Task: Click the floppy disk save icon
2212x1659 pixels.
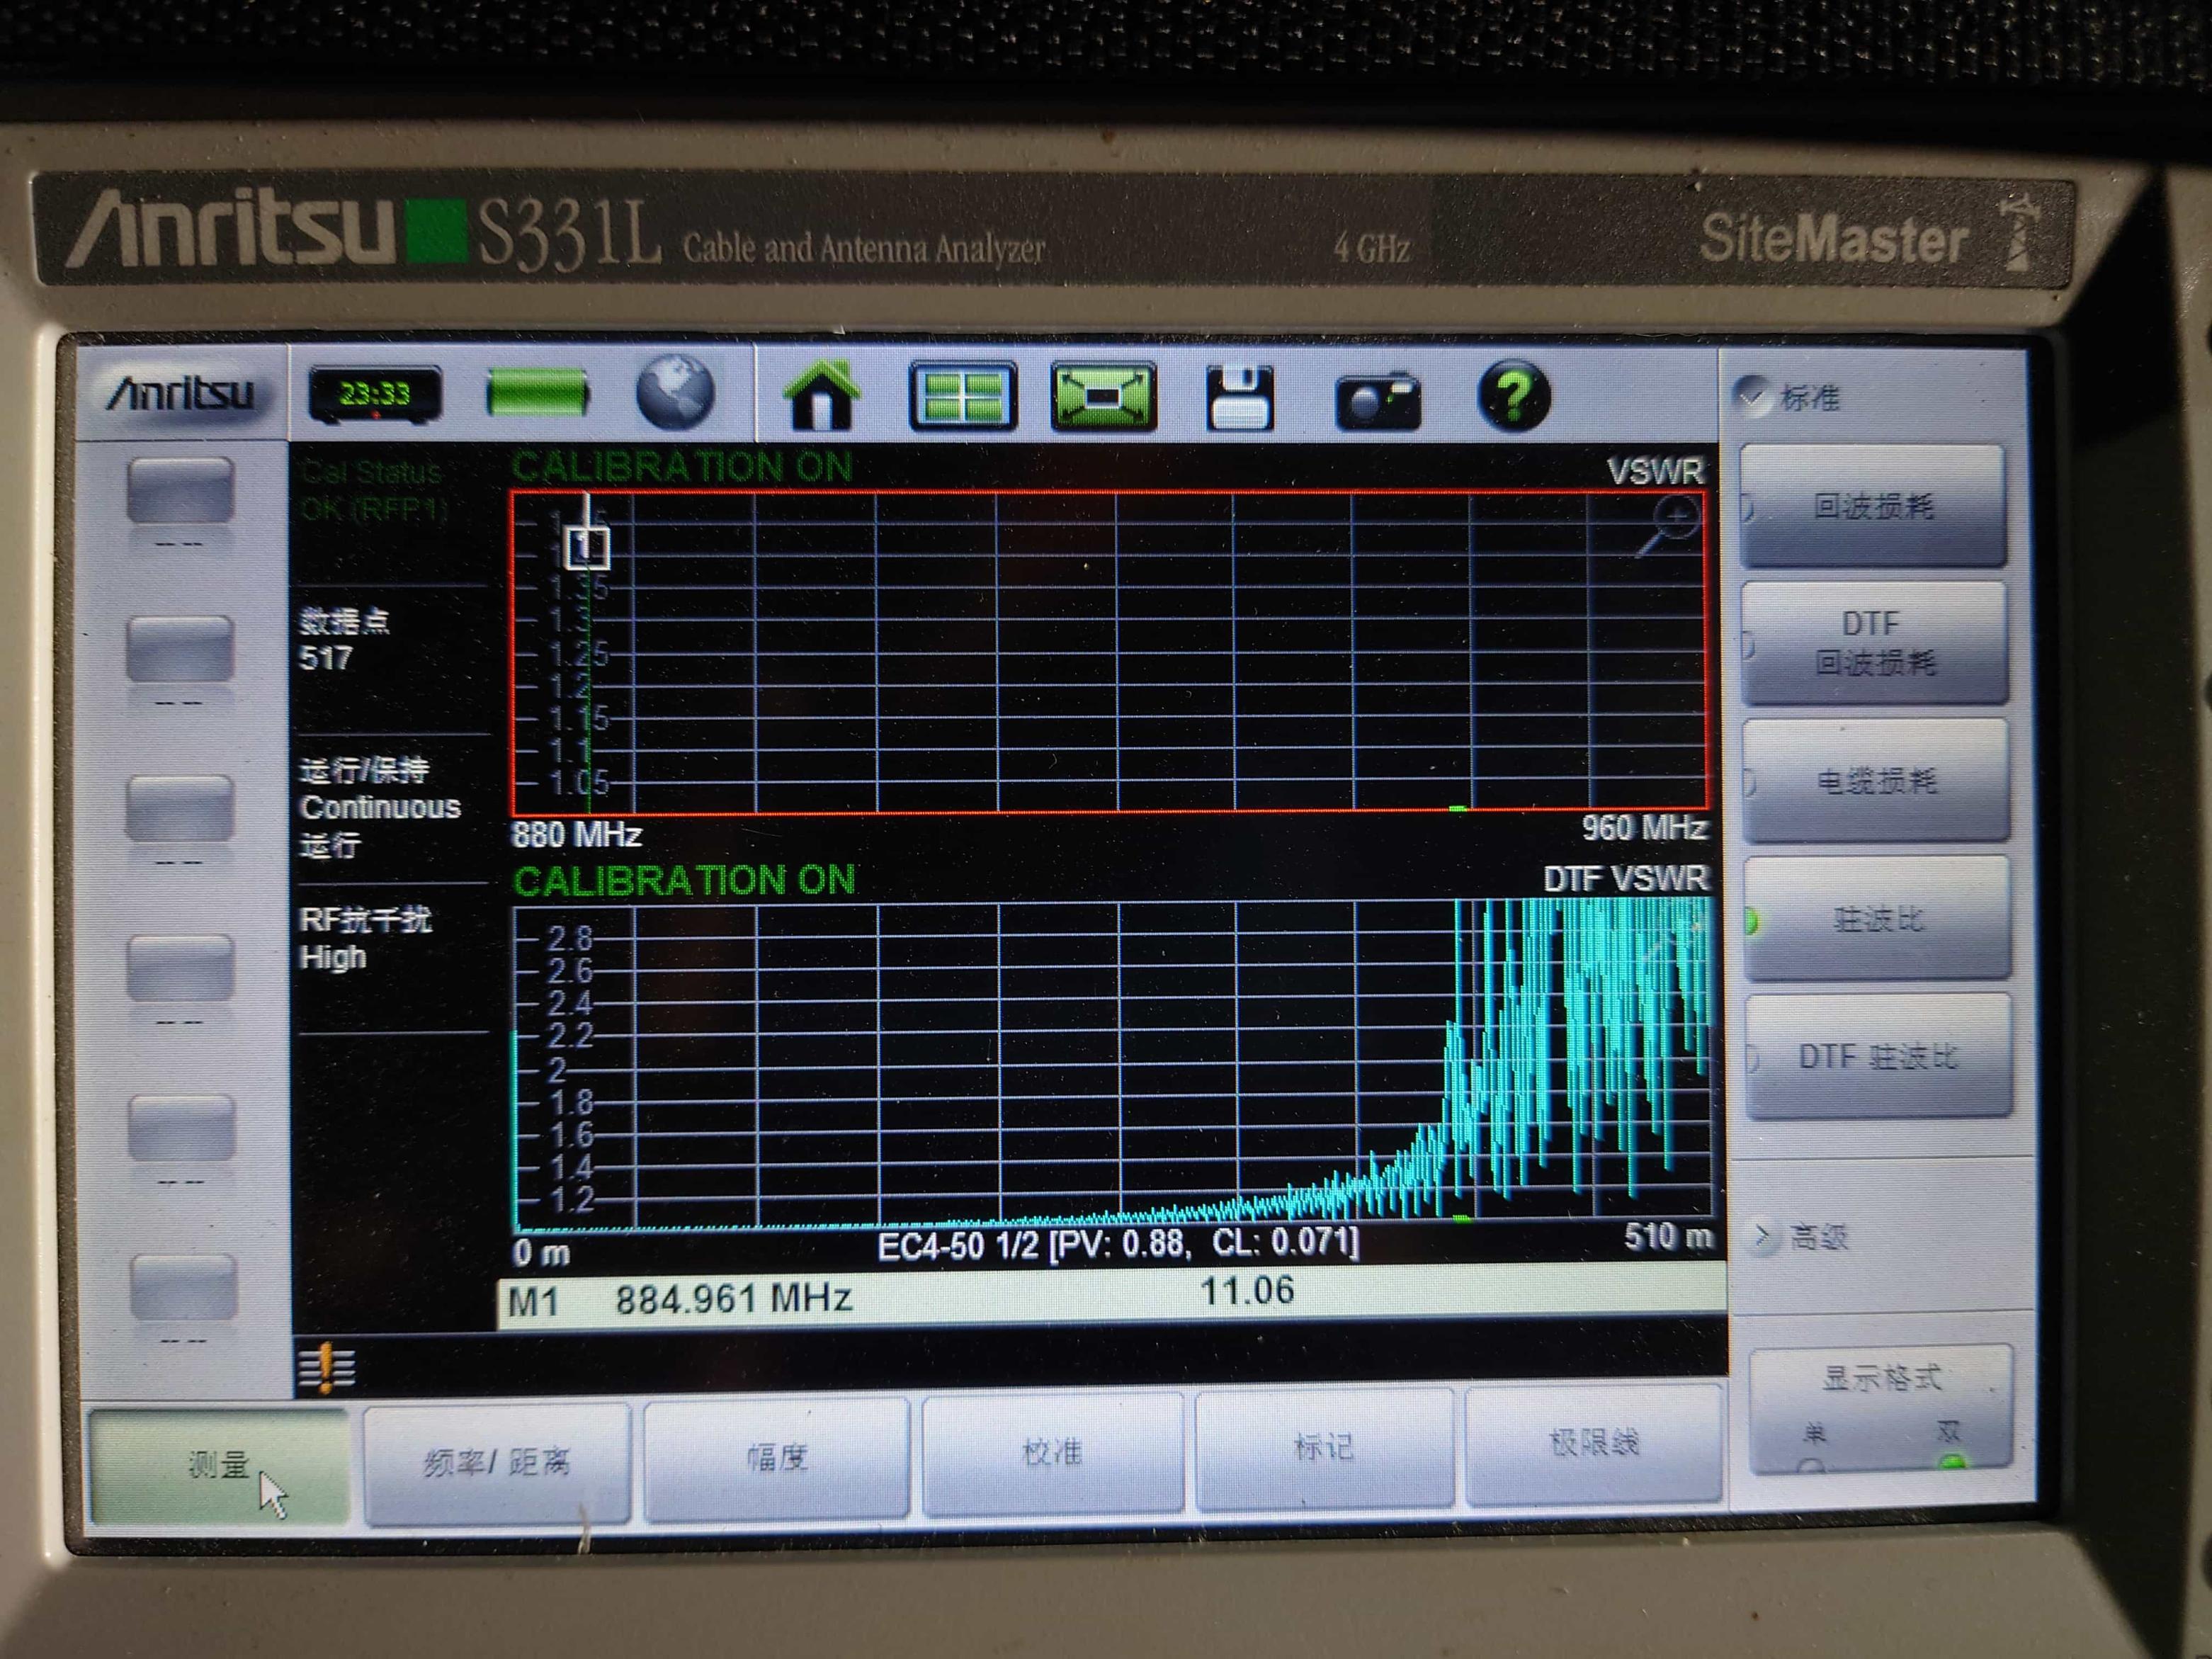Action: pyautogui.click(x=1240, y=398)
